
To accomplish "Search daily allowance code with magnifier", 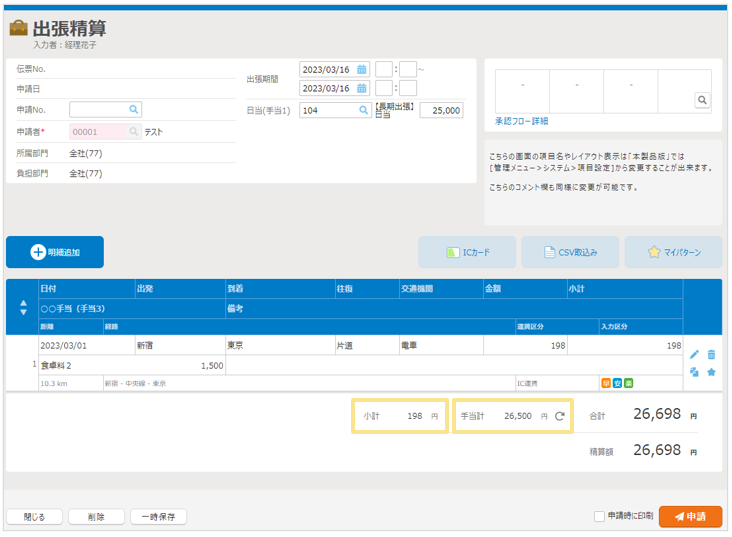I will coord(362,111).
